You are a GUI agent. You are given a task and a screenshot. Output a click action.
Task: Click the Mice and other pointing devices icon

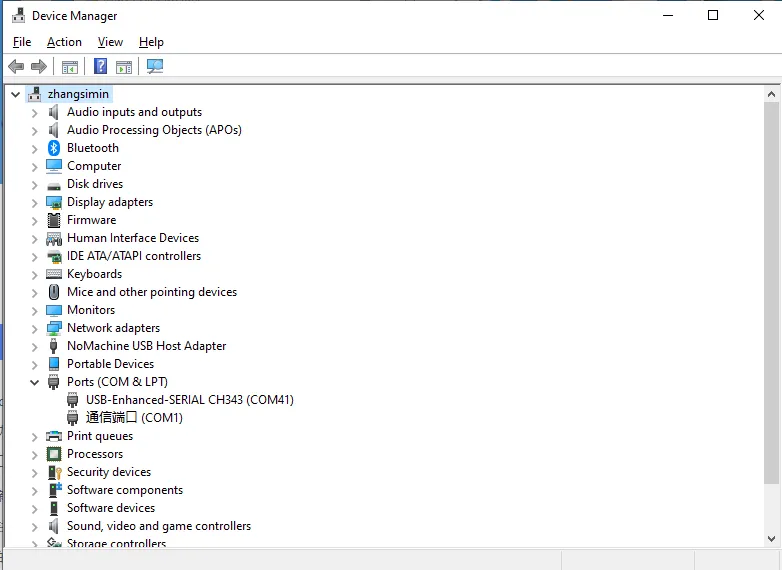click(x=54, y=292)
